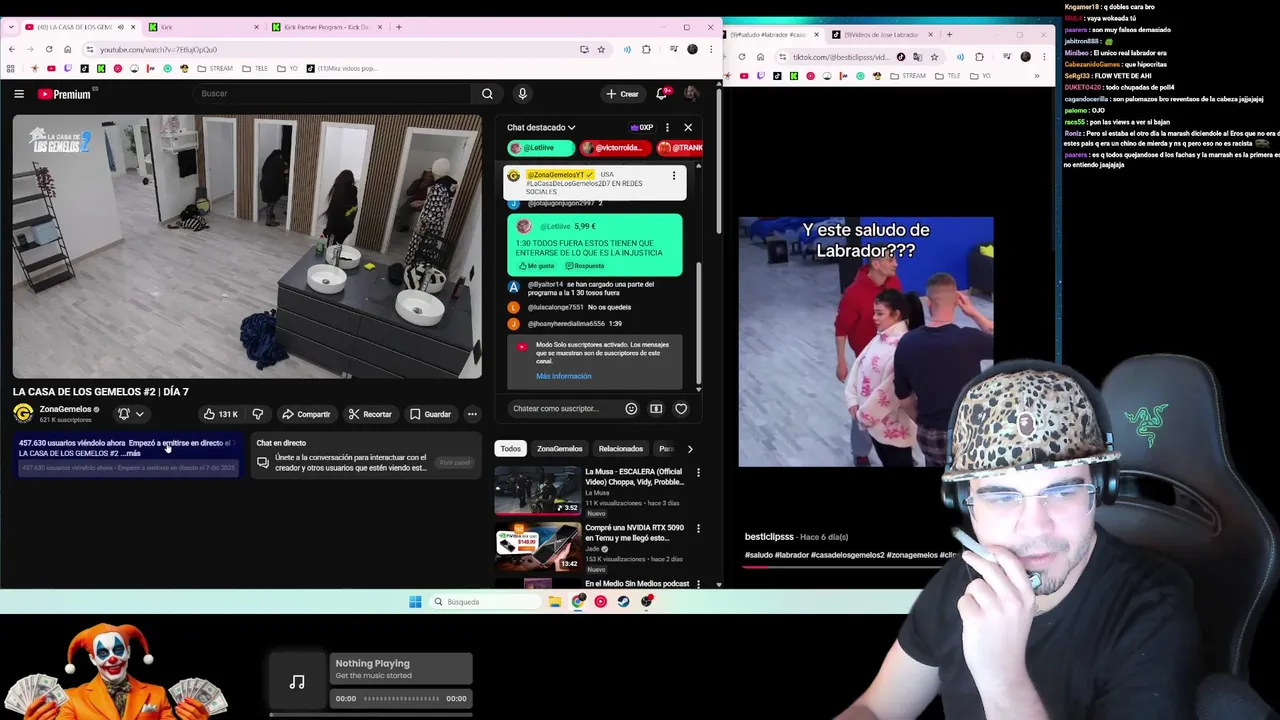Open the chat emoji picker
The width and height of the screenshot is (1280, 720).
pos(631,408)
